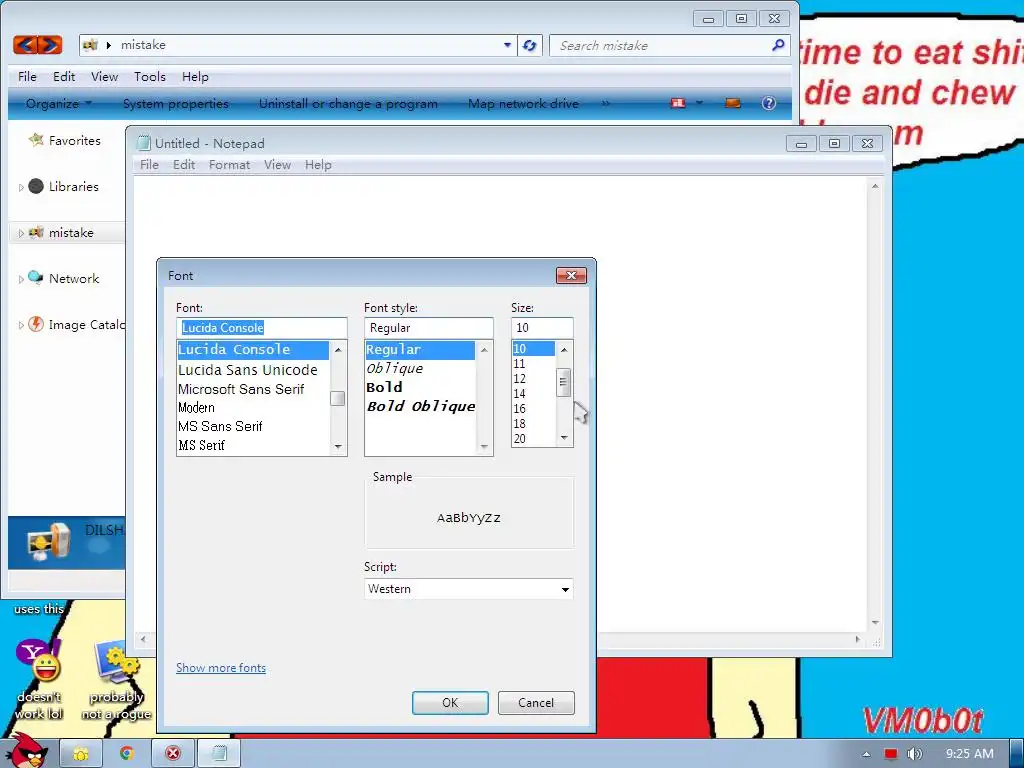The height and width of the screenshot is (768, 1024).
Task: Show hidden tray icons arrow
Action: (867, 754)
